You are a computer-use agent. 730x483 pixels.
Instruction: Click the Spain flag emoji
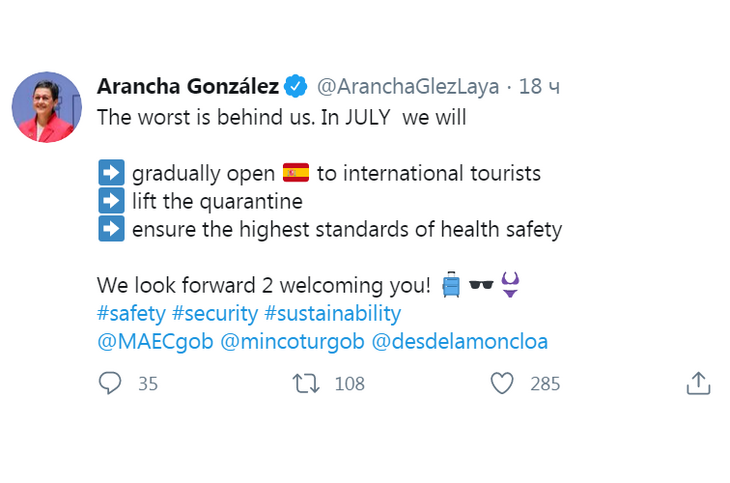296,173
